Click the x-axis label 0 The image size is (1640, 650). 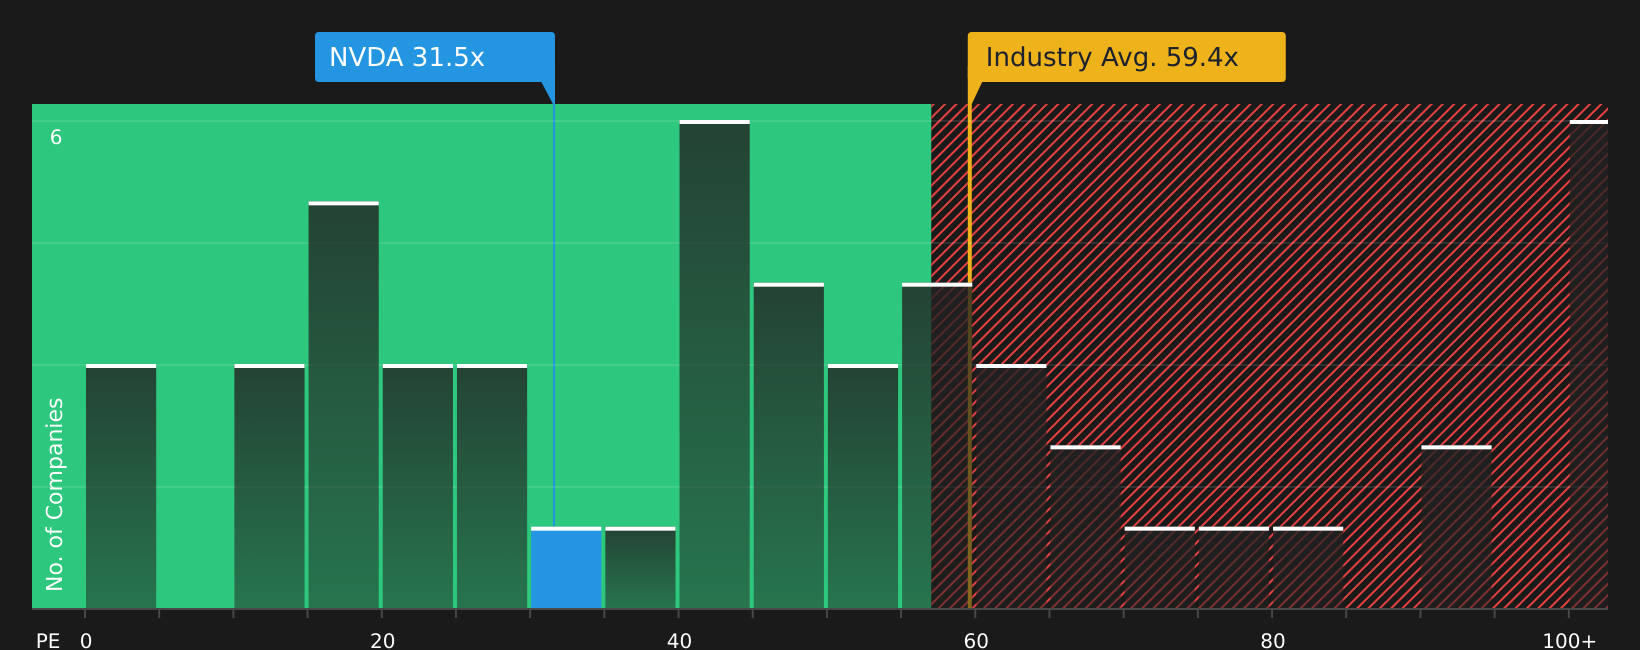pos(86,641)
